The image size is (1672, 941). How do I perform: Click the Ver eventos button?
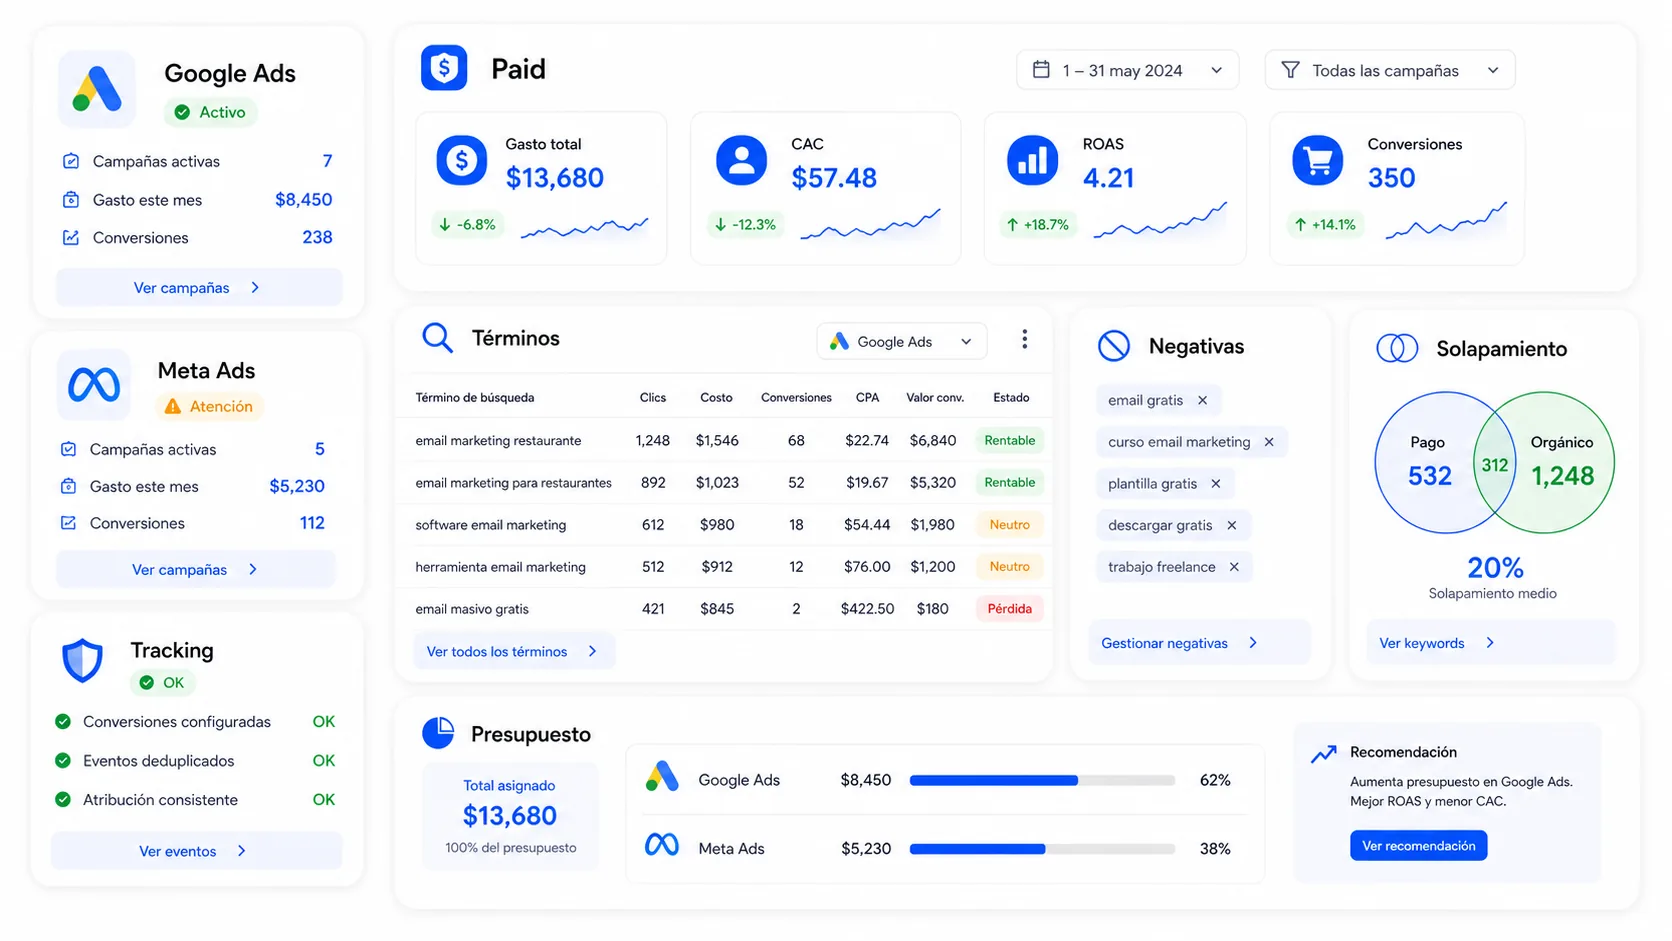(x=196, y=851)
